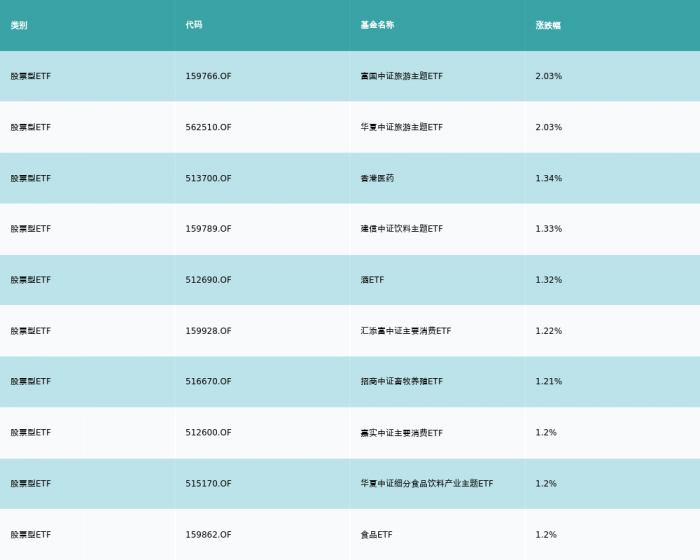
Task: Select fund code 512690.OF
Action: [208, 280]
